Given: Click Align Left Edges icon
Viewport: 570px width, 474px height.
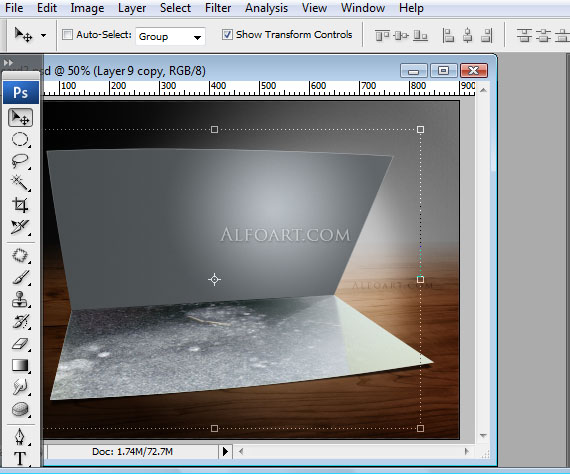Looking at the screenshot, I should click(448, 36).
